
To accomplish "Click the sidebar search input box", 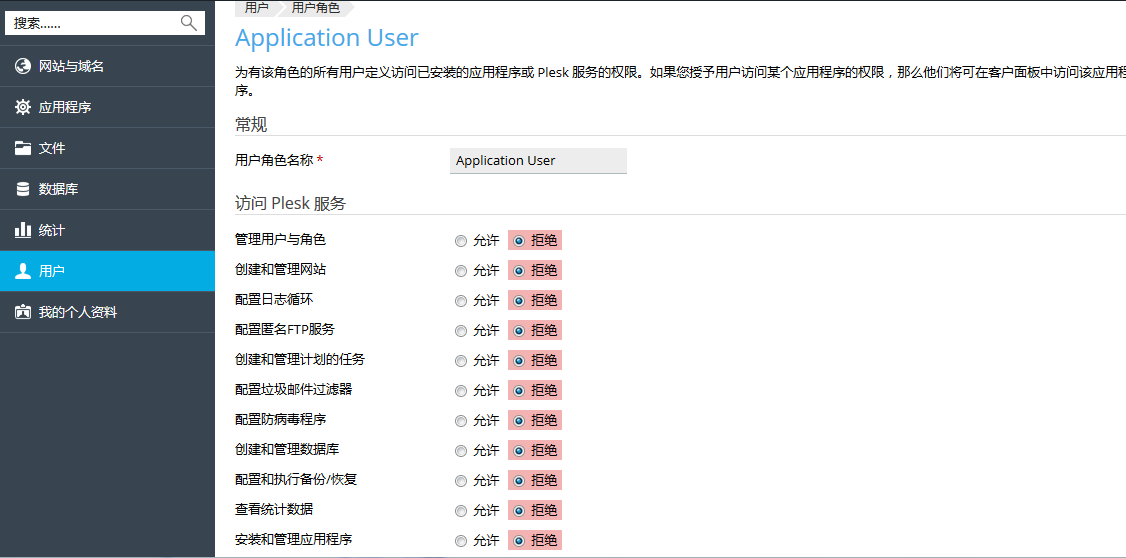I will (93, 23).
